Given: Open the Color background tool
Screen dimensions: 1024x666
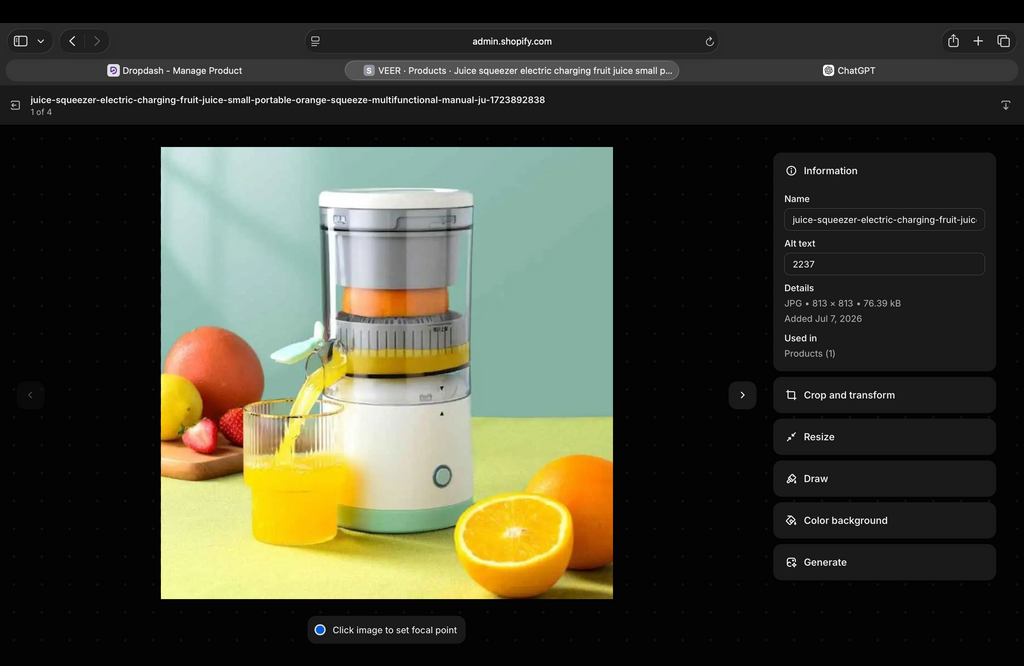Looking at the screenshot, I should click(884, 520).
